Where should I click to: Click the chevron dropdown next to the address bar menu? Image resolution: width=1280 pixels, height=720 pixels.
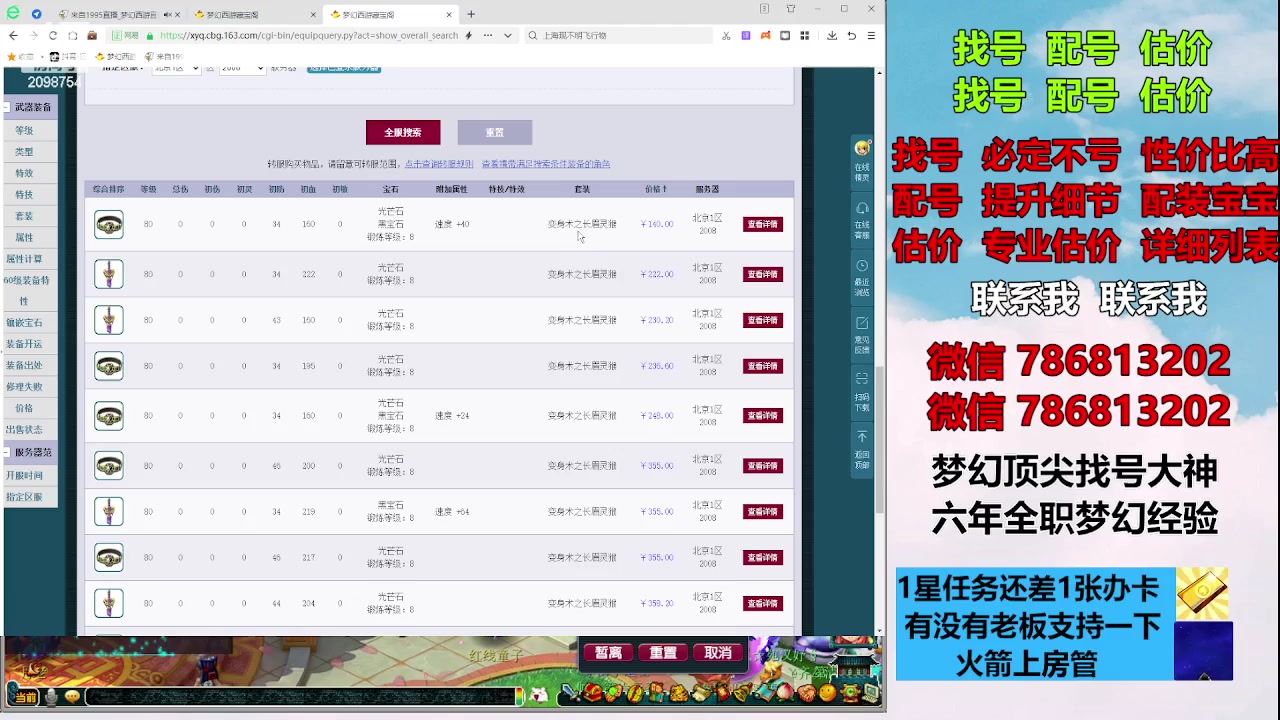coord(507,35)
